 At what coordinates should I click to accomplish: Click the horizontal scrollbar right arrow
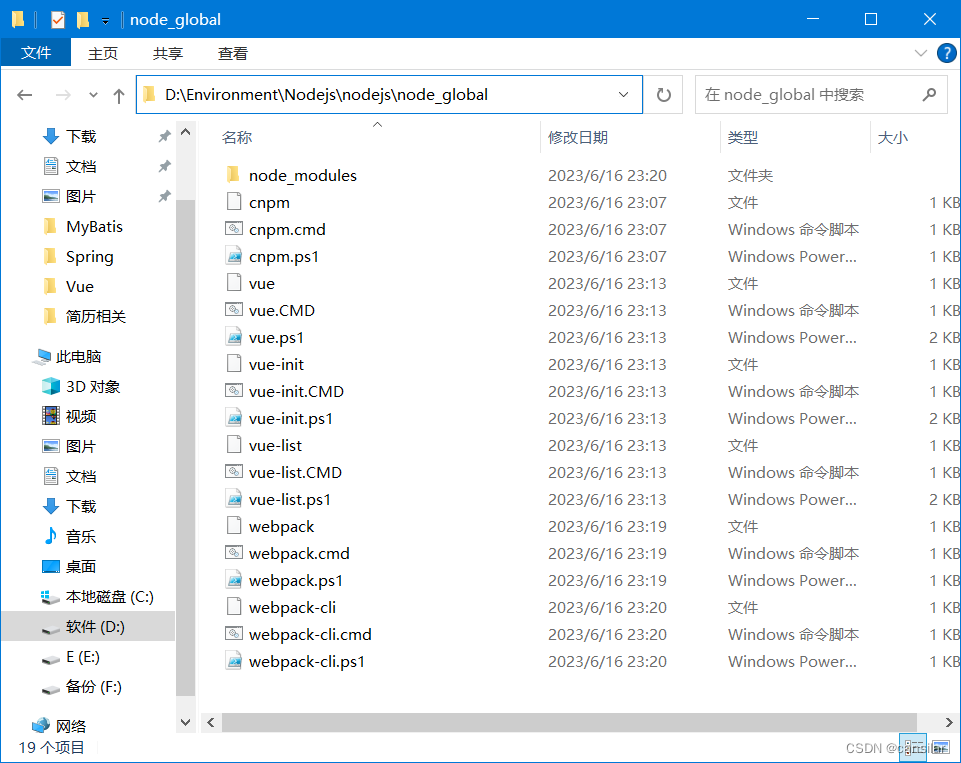click(x=948, y=722)
